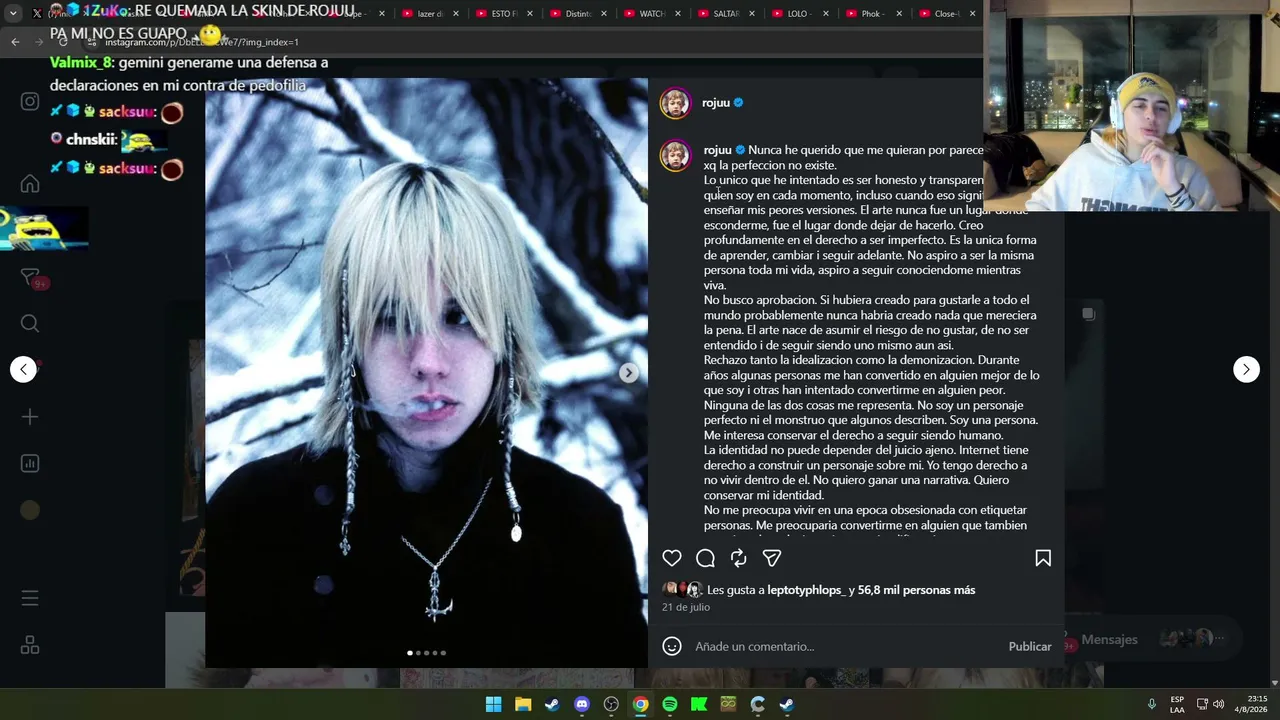The height and width of the screenshot is (720, 1280).
Task: Like the post with the heart icon
Action: pyautogui.click(x=672, y=558)
